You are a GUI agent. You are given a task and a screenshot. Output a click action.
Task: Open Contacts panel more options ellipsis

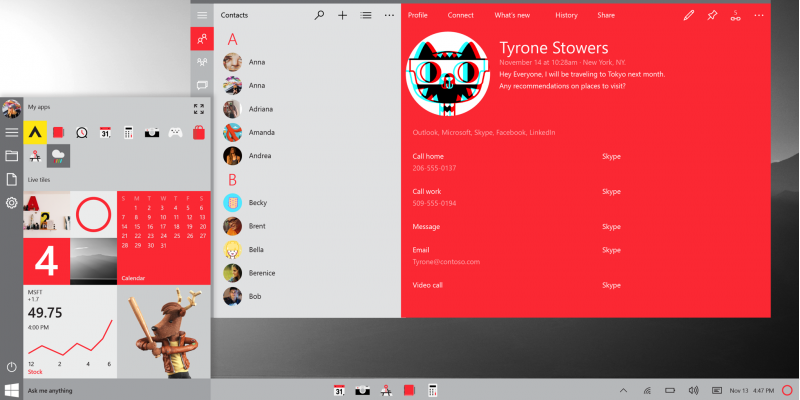pyautogui.click(x=389, y=15)
